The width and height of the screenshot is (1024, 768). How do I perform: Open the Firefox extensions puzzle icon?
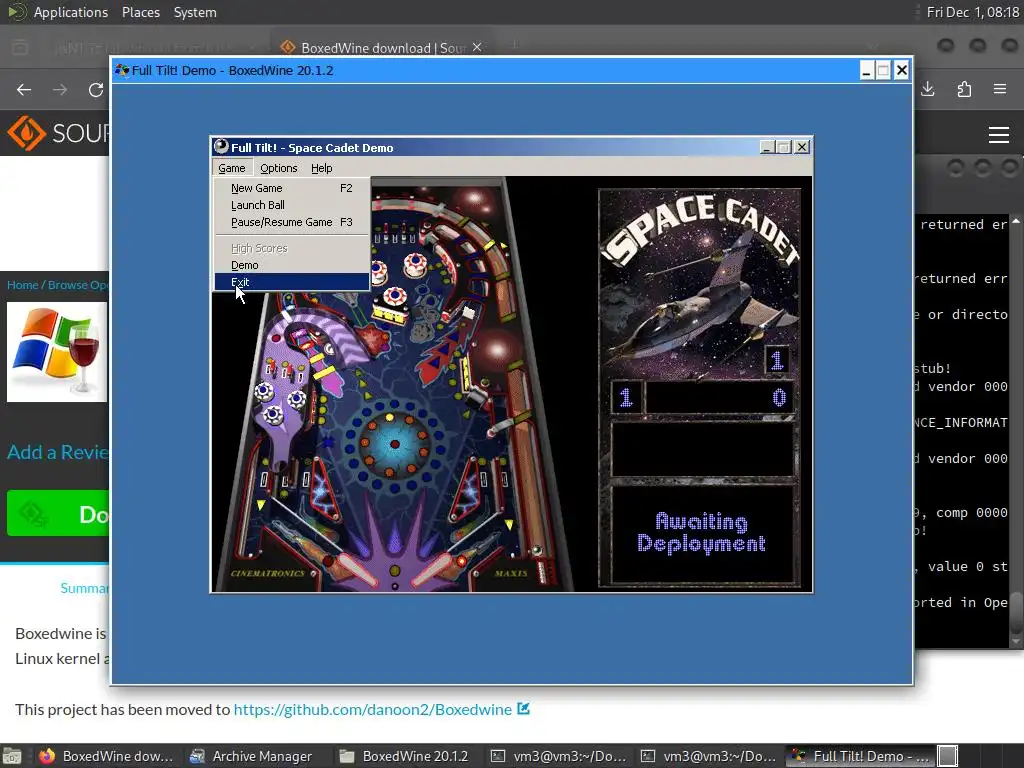click(x=964, y=89)
